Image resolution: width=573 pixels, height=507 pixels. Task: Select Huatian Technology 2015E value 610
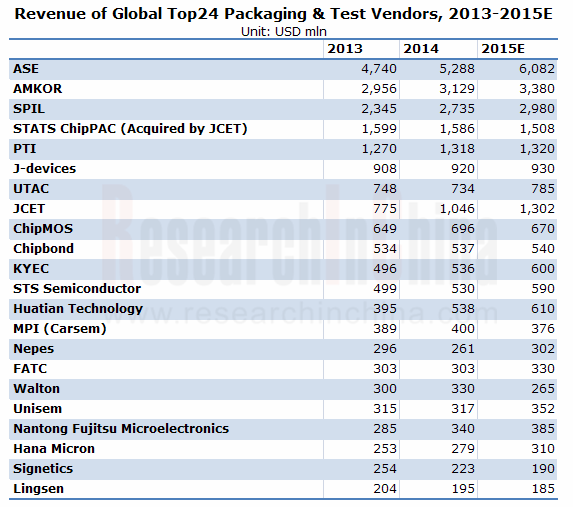coord(543,309)
